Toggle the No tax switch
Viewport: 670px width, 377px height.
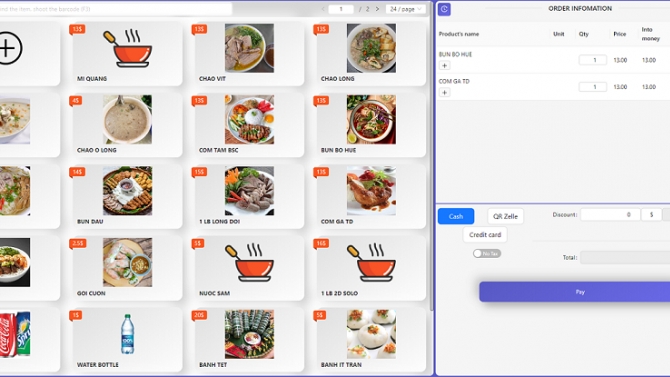click(x=487, y=253)
